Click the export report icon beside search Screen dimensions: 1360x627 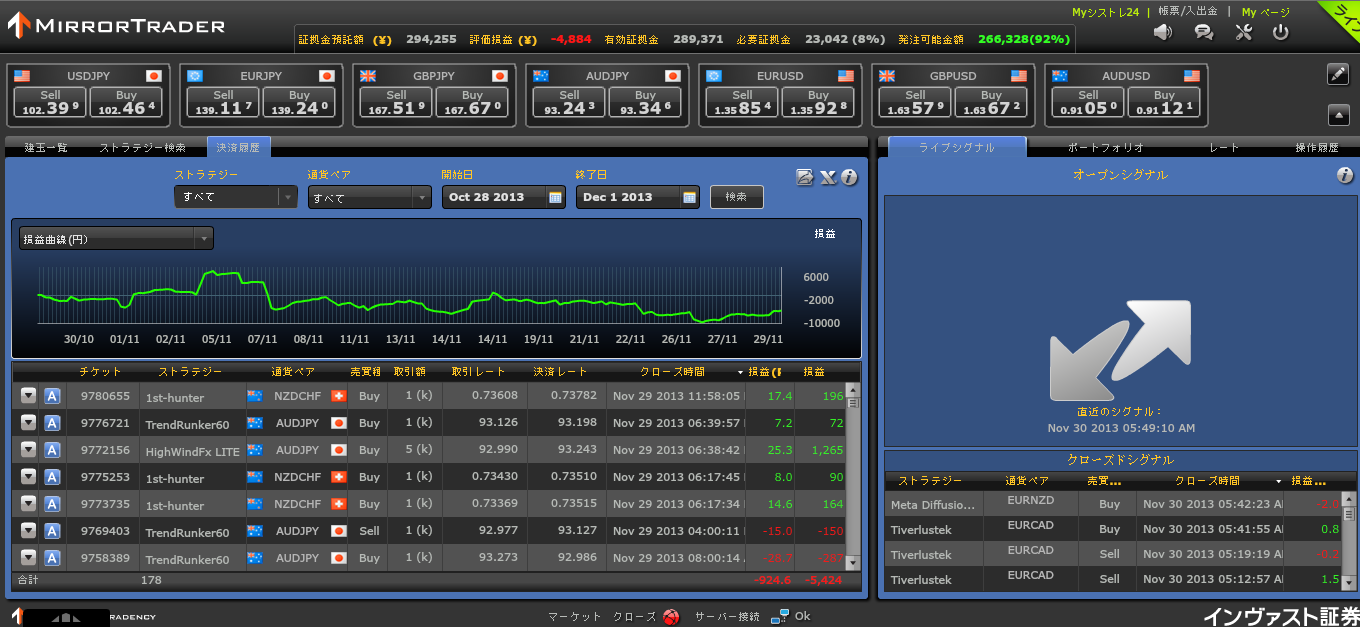pos(805,177)
